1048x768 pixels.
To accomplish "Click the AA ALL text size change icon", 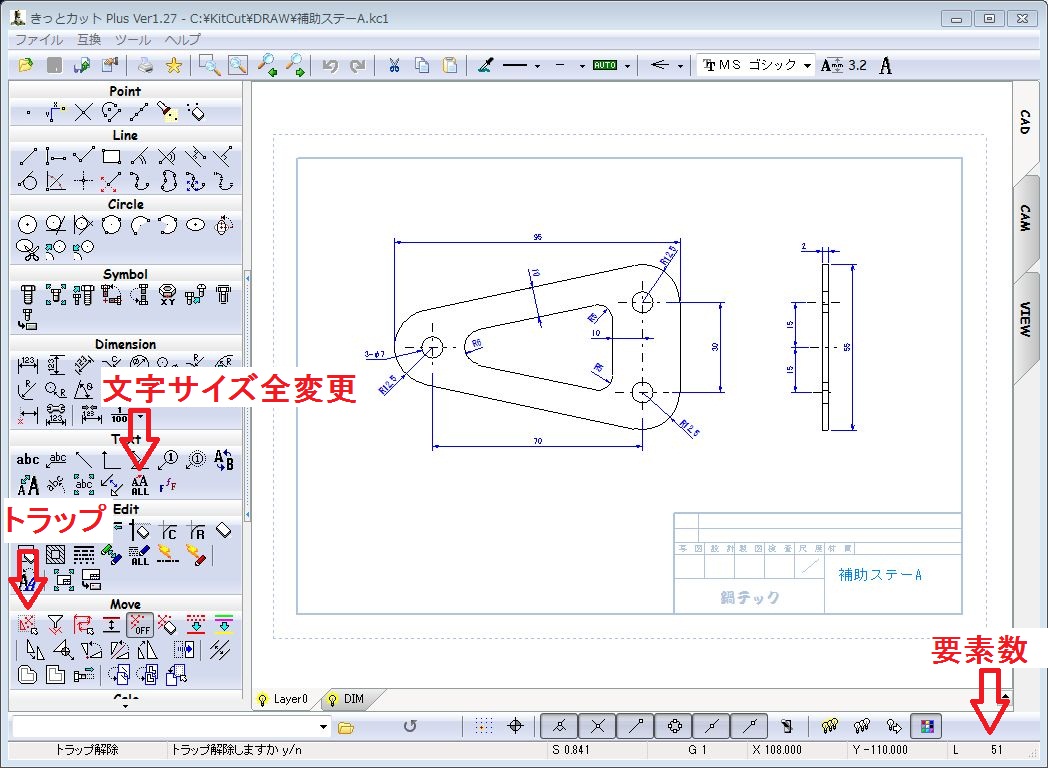I will click(x=140, y=485).
